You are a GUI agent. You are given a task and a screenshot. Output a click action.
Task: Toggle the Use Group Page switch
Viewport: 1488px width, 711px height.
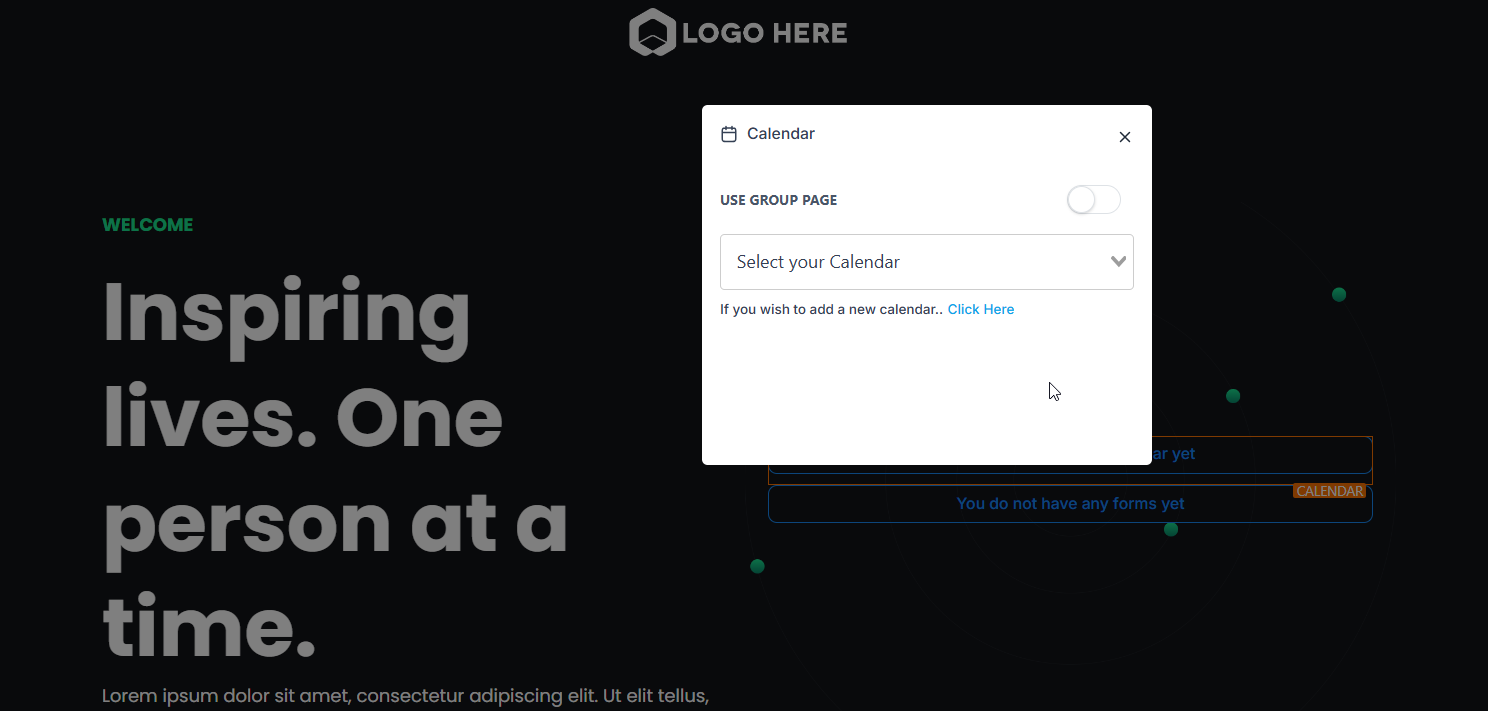pos(1093,200)
